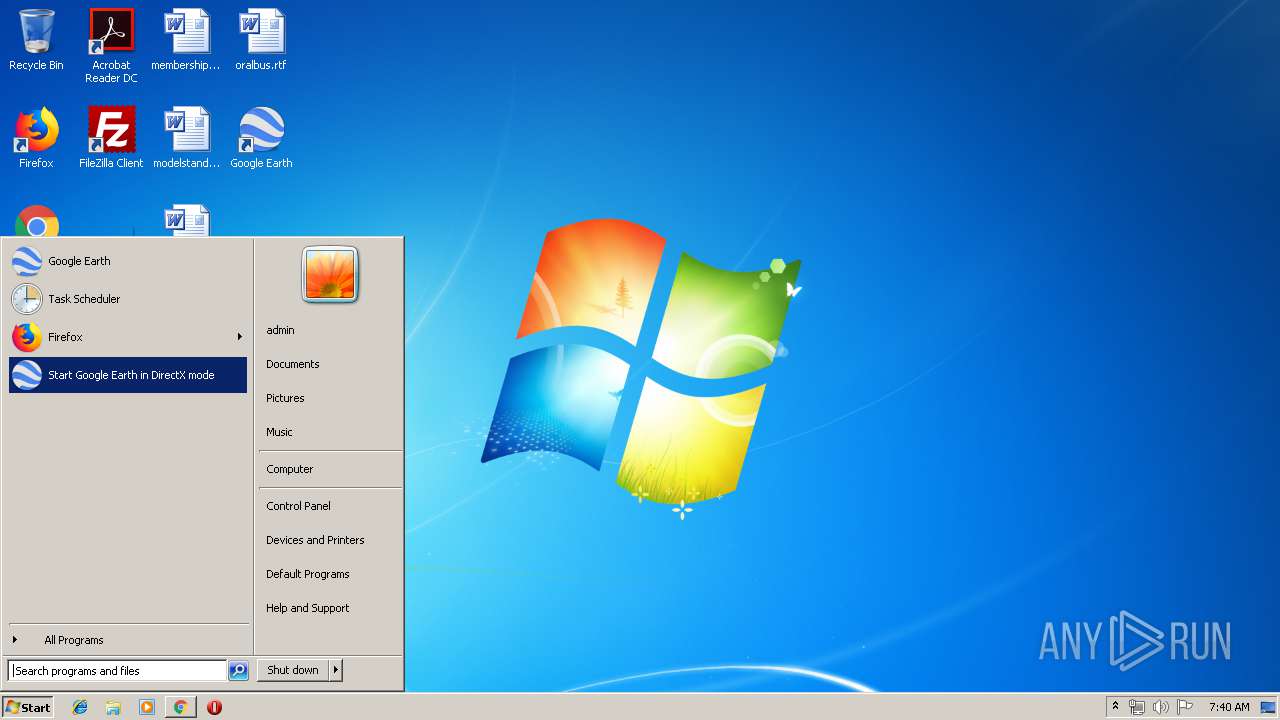Open Google Earth desktop shortcut
The image size is (1280, 720).
click(x=261, y=138)
